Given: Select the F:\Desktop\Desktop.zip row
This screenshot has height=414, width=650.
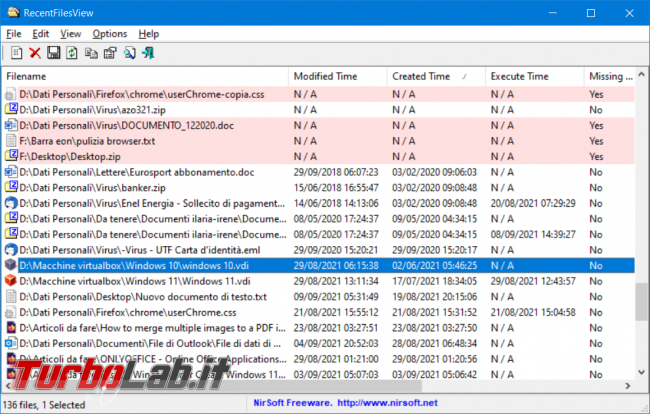Looking at the screenshot, I should click(x=319, y=157).
